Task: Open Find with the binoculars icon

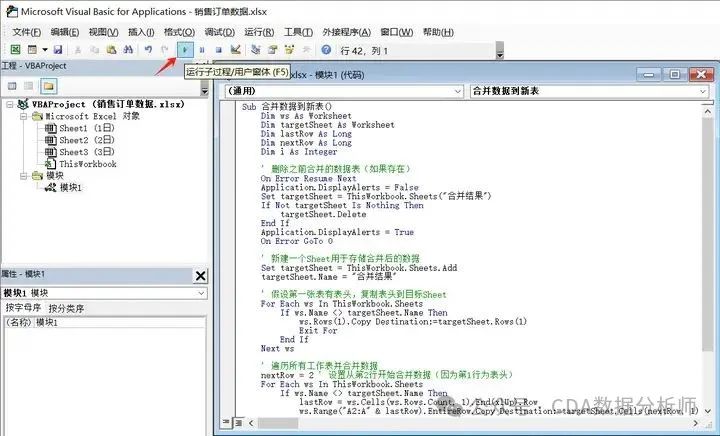Action: (128, 50)
